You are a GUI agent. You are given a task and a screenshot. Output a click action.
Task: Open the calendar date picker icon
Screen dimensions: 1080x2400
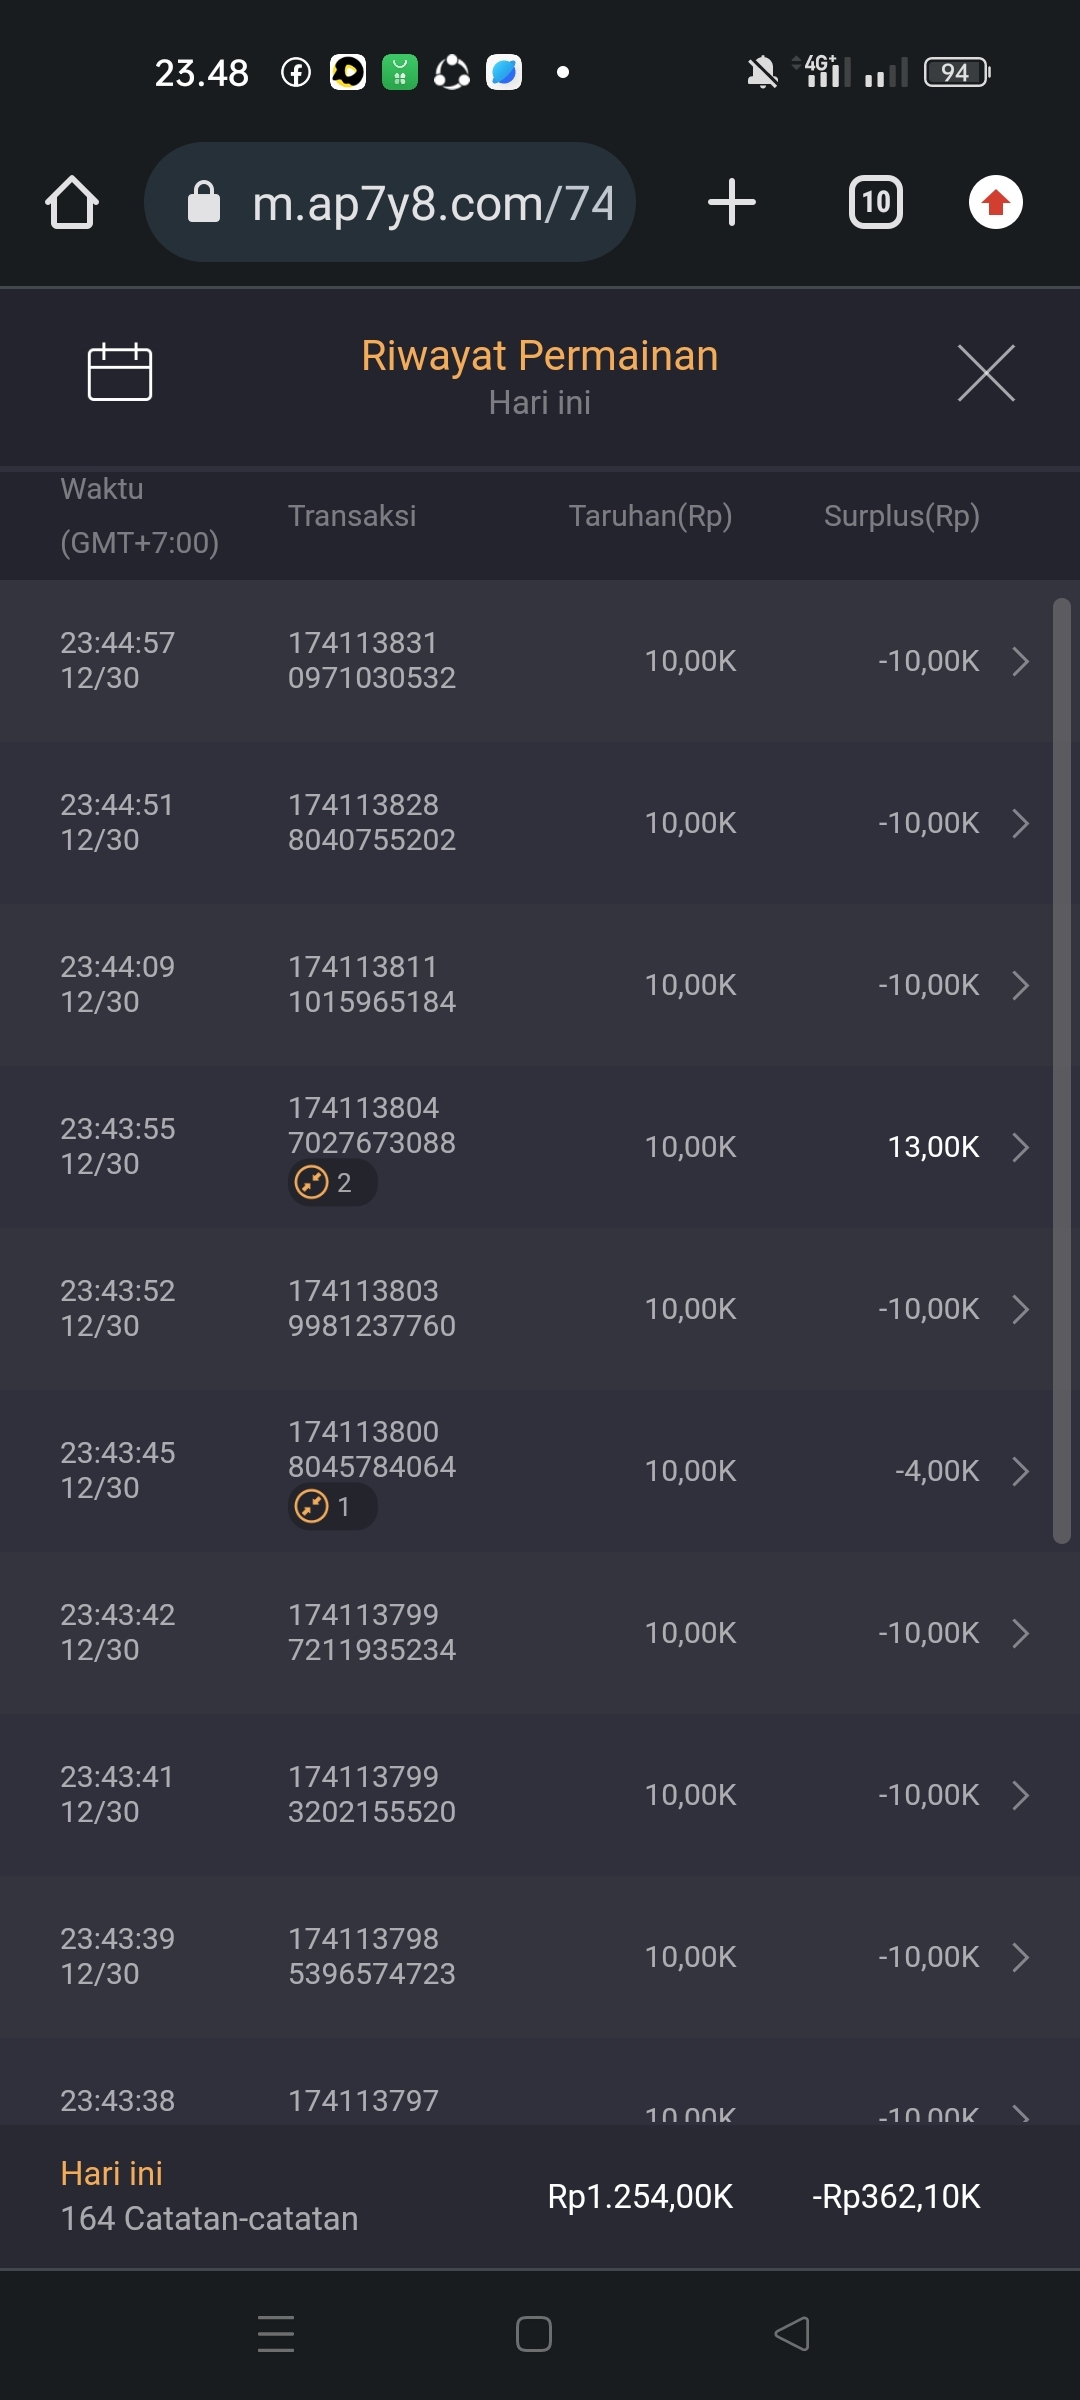click(x=120, y=372)
